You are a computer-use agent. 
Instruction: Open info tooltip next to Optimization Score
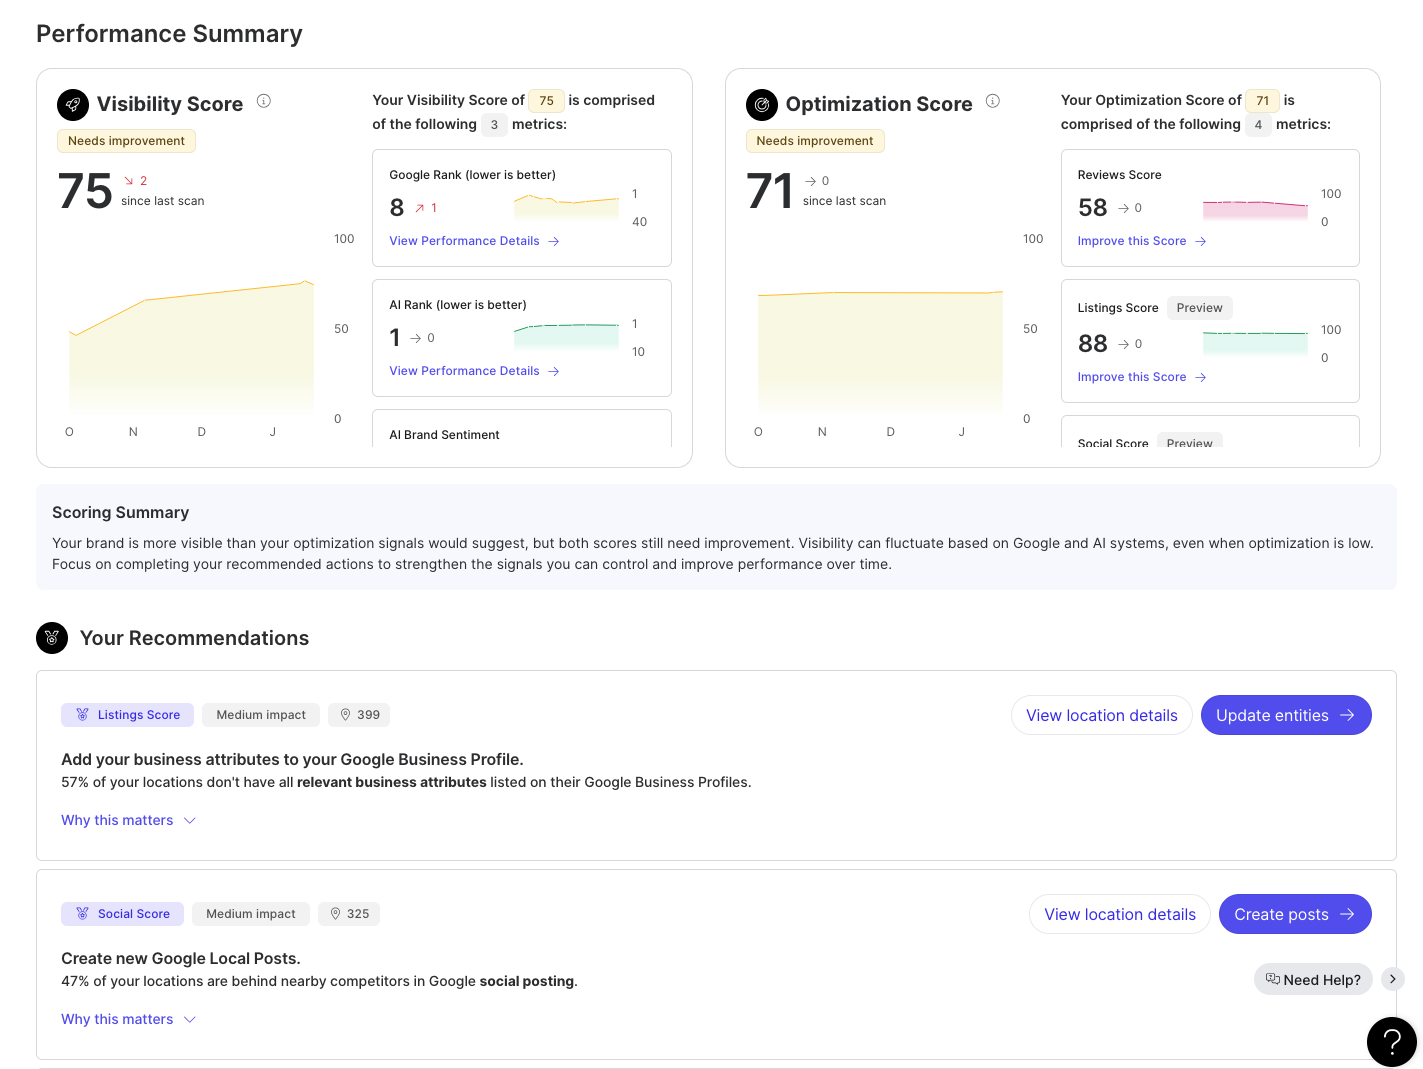993,101
